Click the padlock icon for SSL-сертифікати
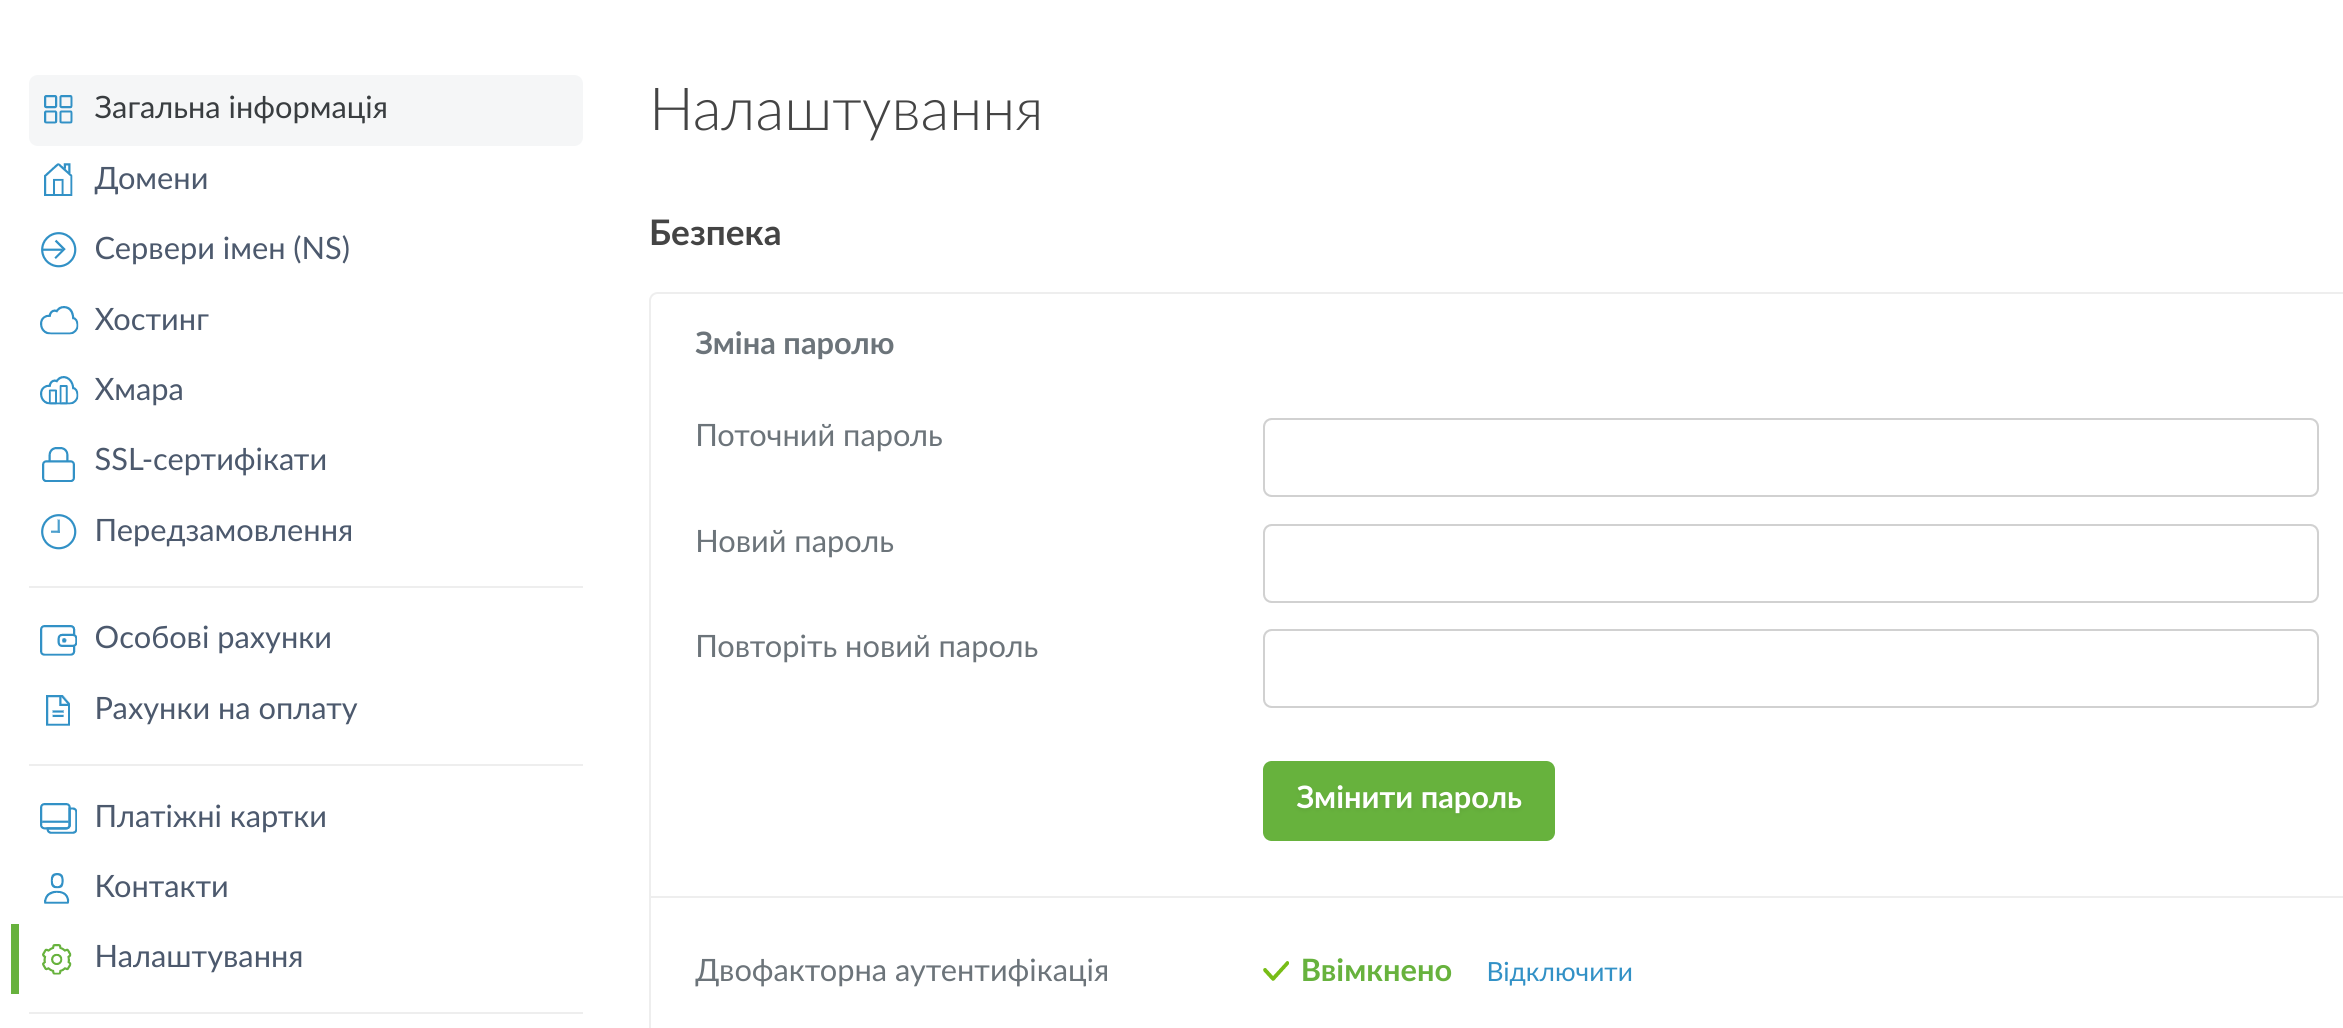 [58, 463]
